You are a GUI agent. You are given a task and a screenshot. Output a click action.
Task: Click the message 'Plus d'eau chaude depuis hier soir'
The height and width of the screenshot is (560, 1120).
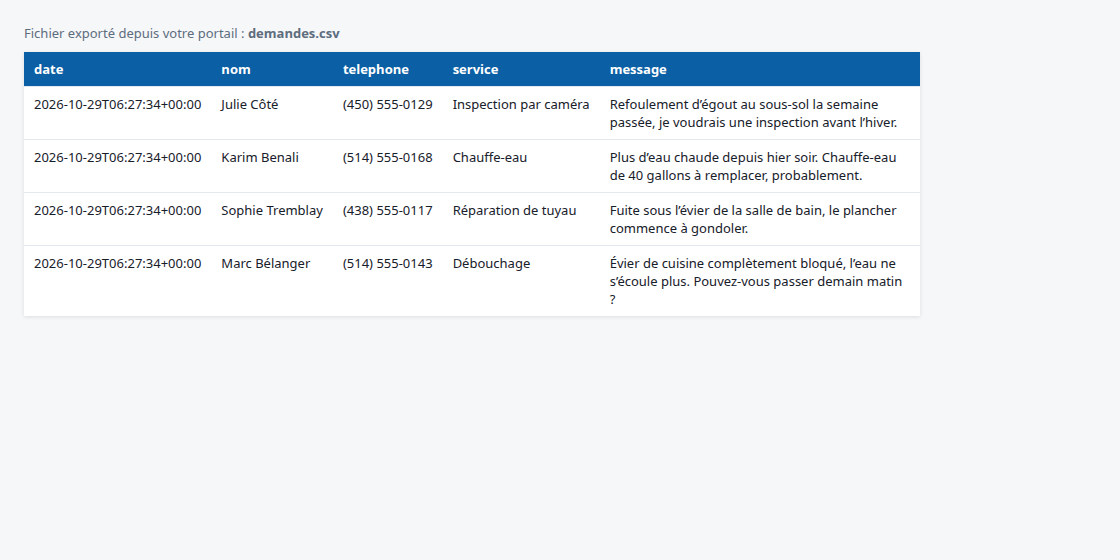point(753,166)
